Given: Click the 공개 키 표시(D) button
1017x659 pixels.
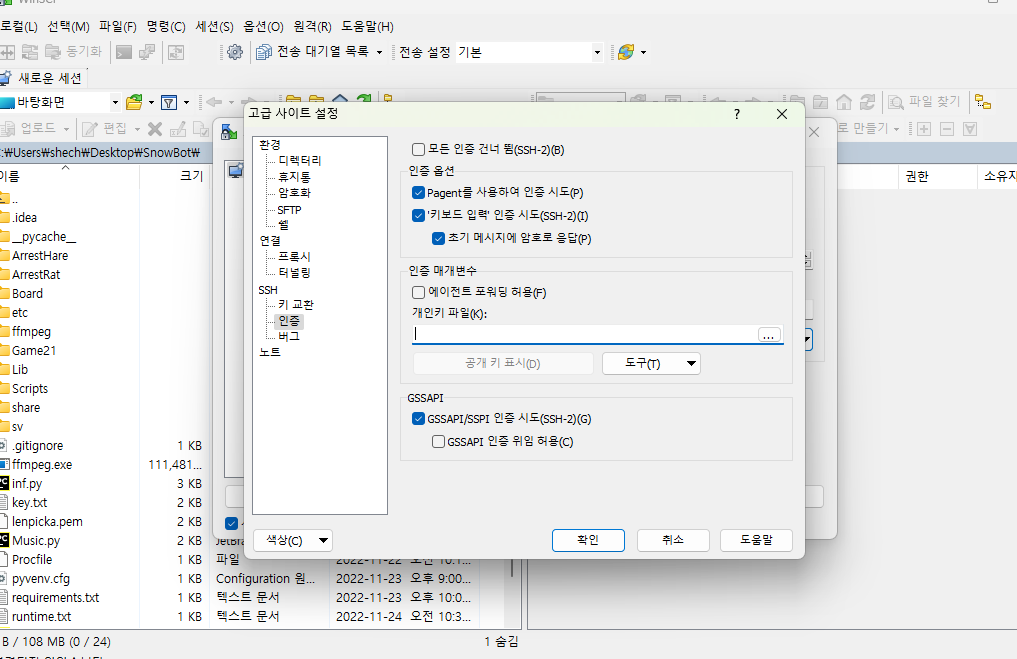Looking at the screenshot, I should (x=503, y=363).
